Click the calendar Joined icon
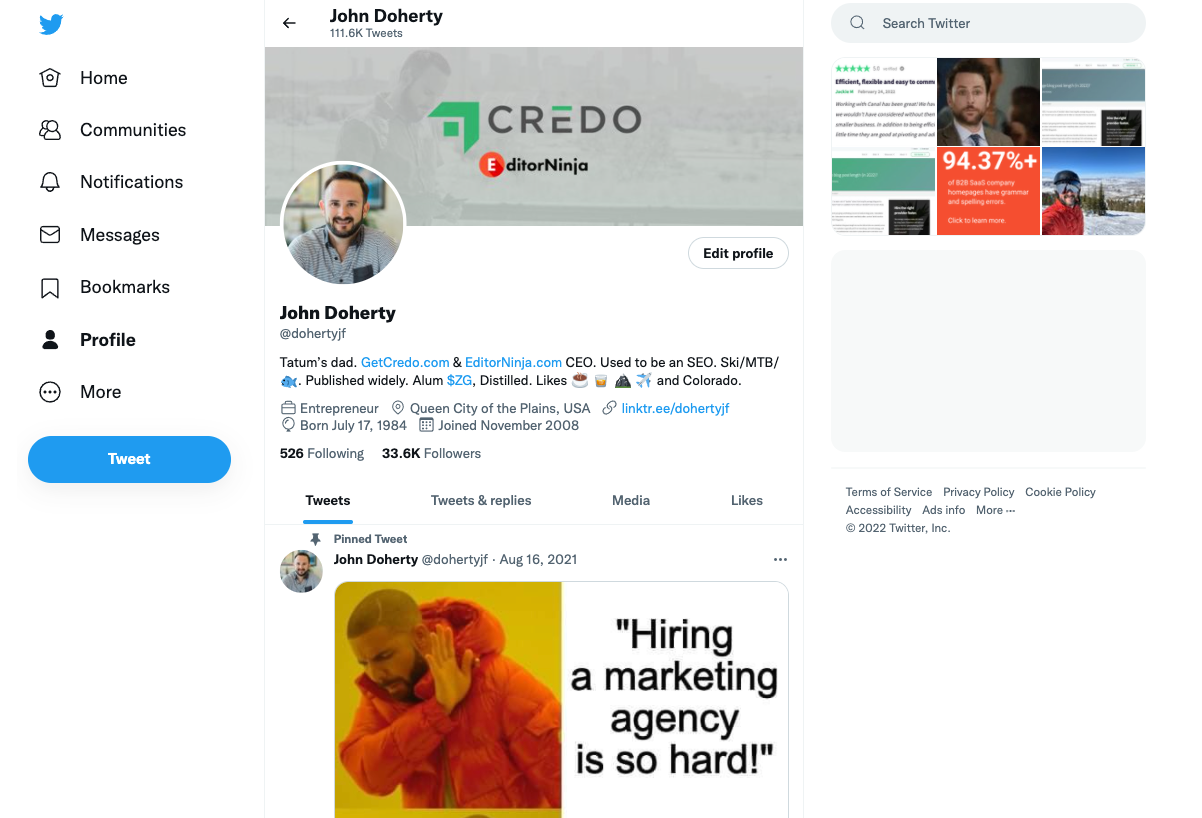The image size is (1202, 818). (426, 425)
